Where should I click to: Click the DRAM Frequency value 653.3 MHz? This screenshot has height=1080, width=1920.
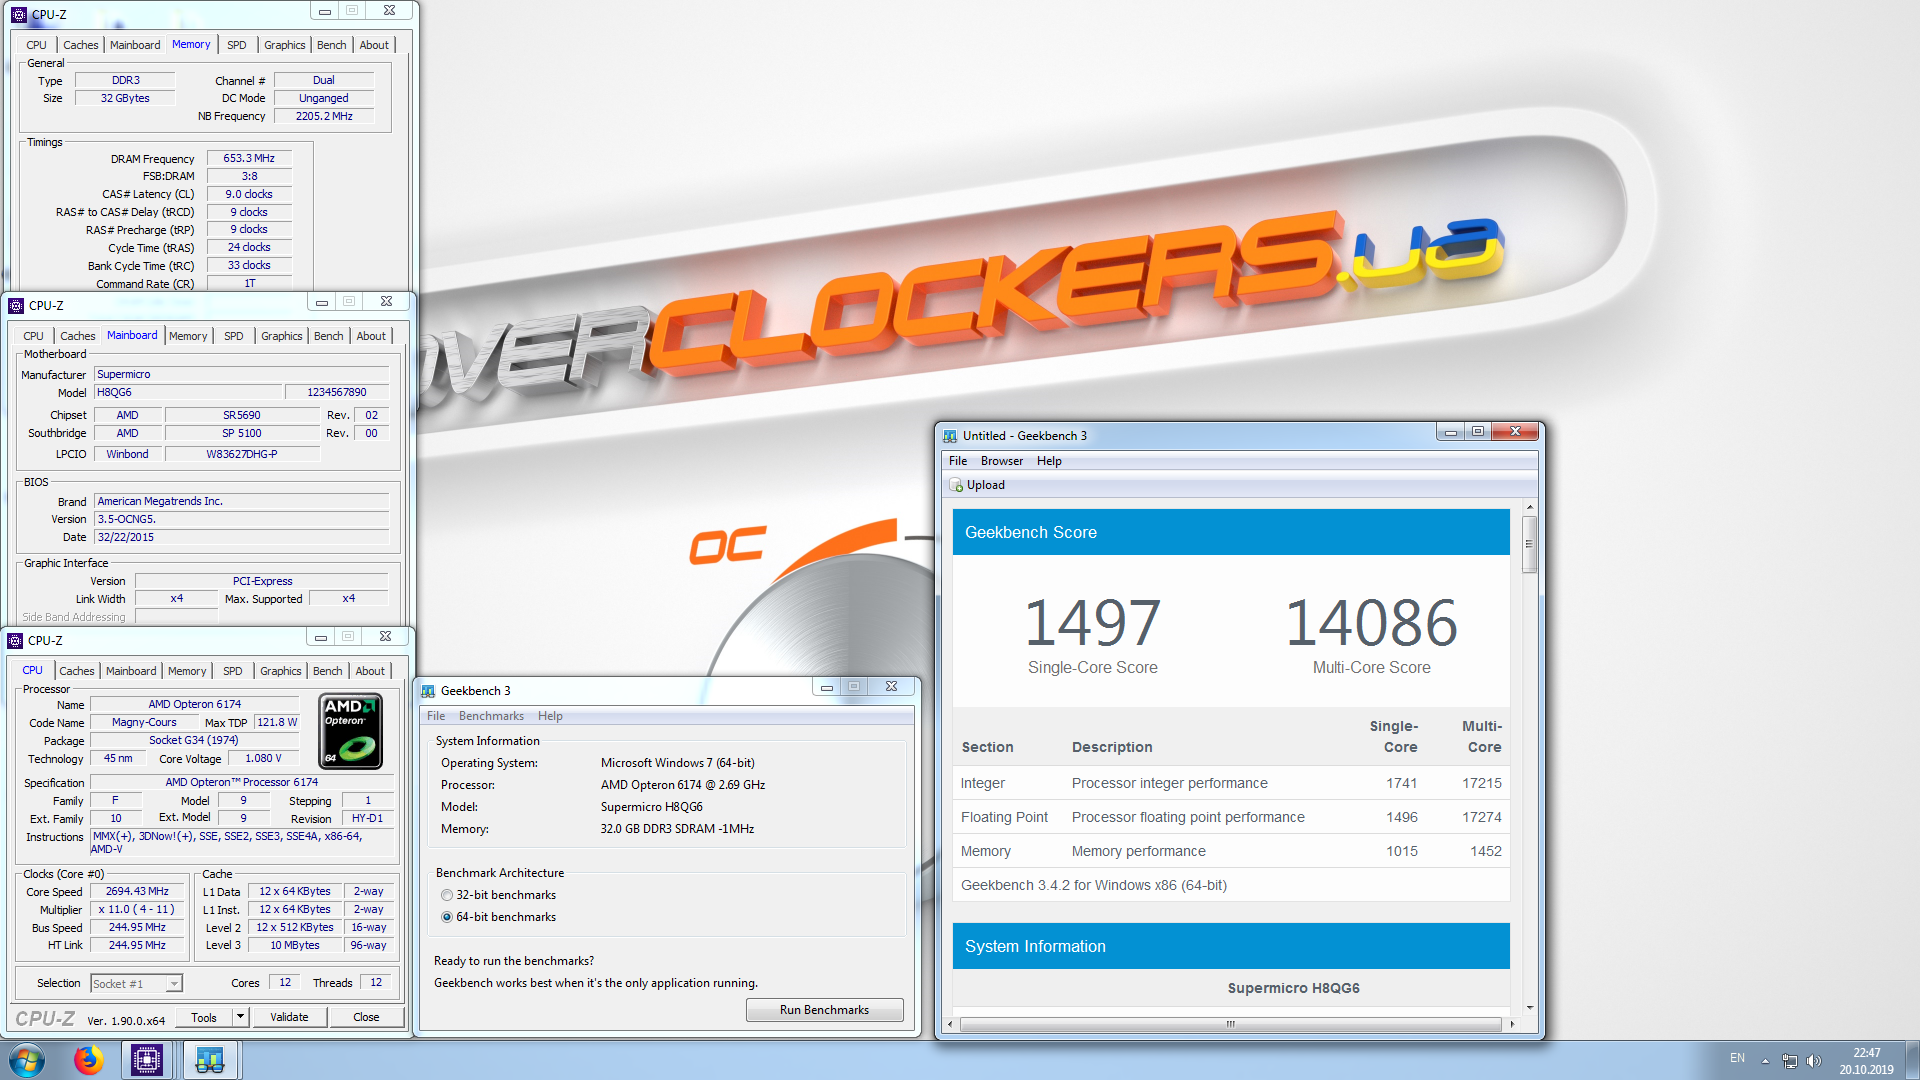(249, 158)
